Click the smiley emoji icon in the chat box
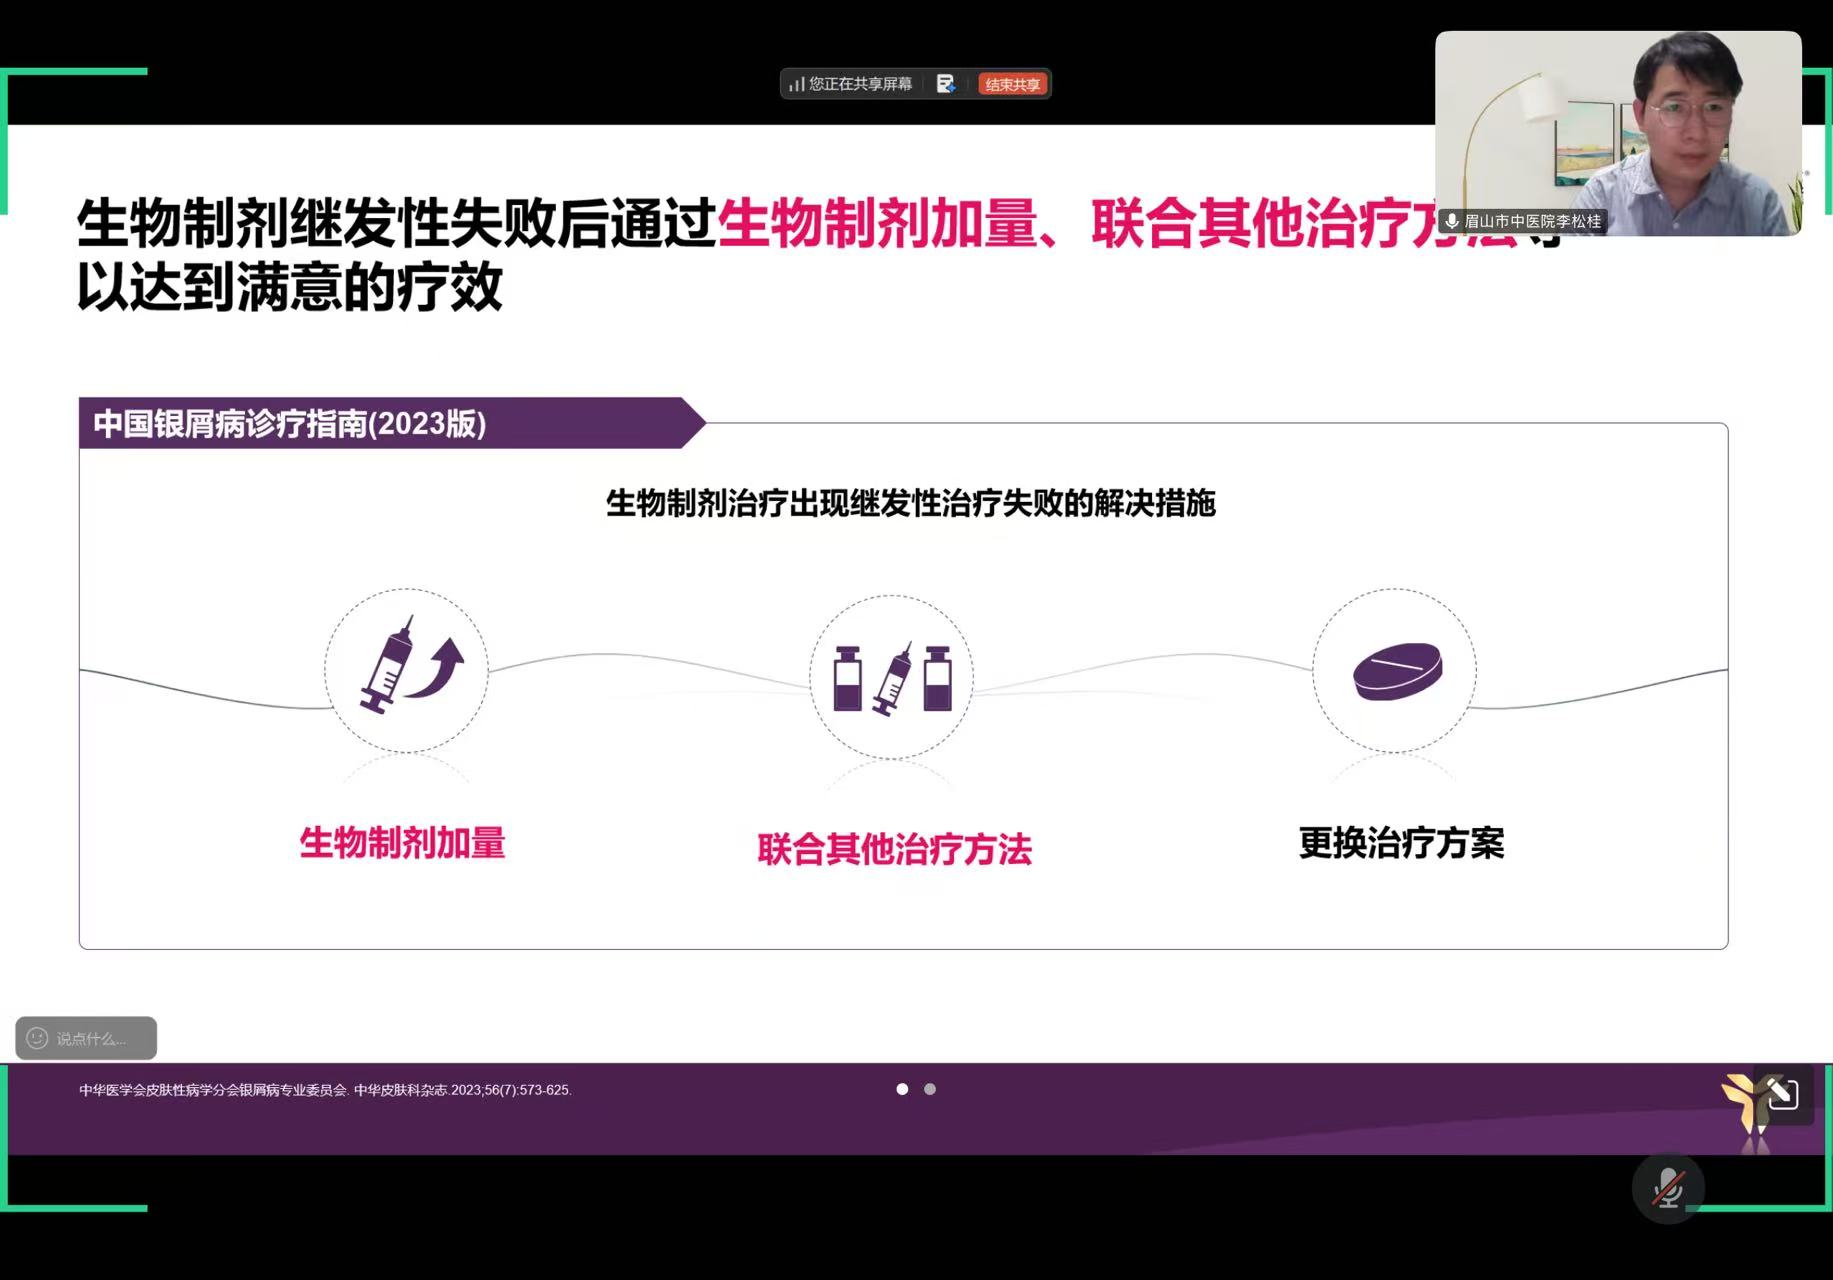The image size is (1833, 1280). click(36, 1038)
